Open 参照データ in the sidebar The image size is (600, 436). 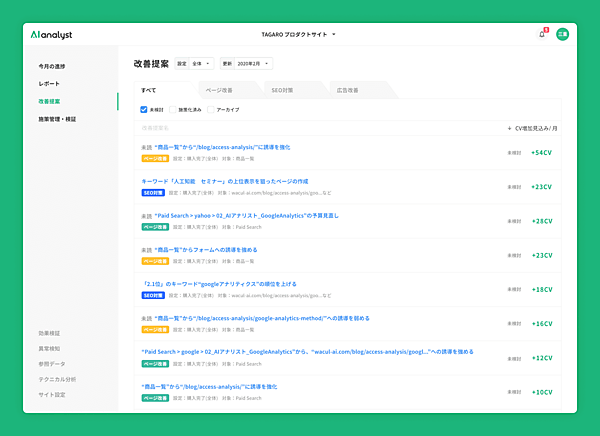tap(52, 364)
